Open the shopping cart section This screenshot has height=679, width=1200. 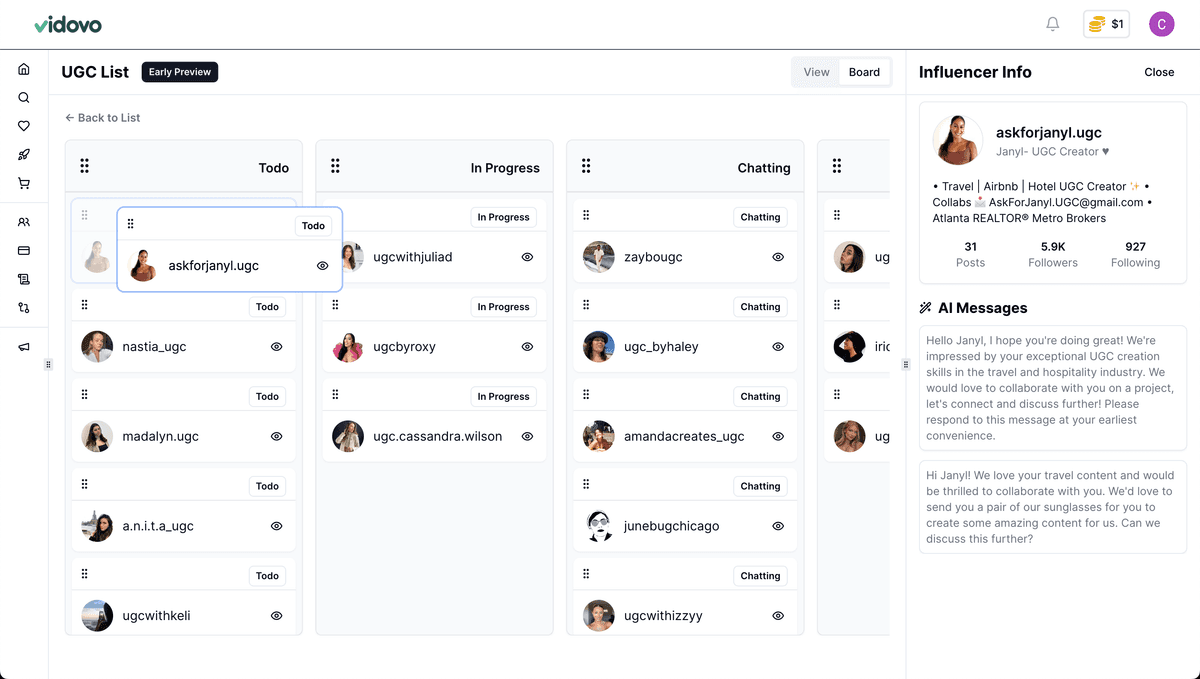pyautogui.click(x=24, y=183)
